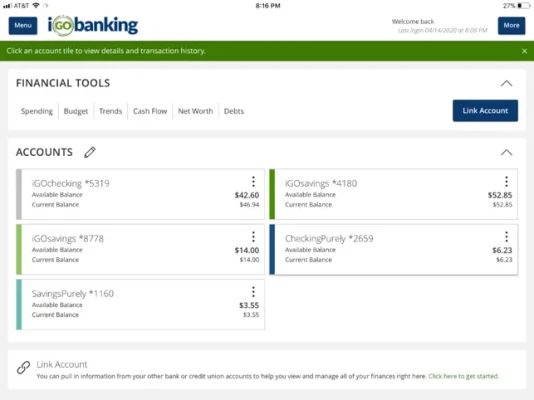Tap the More button
The width and height of the screenshot is (534, 400).
tap(511, 26)
